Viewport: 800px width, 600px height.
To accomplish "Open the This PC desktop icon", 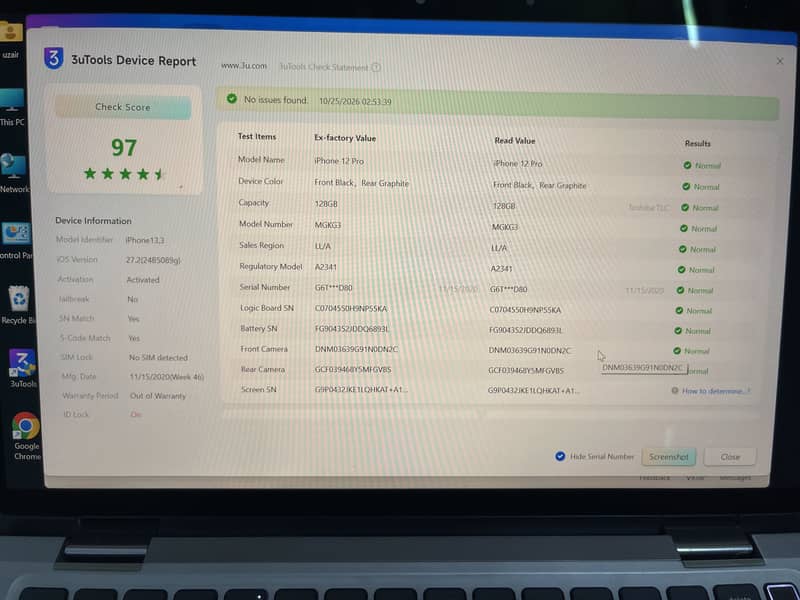I will tap(12, 107).
